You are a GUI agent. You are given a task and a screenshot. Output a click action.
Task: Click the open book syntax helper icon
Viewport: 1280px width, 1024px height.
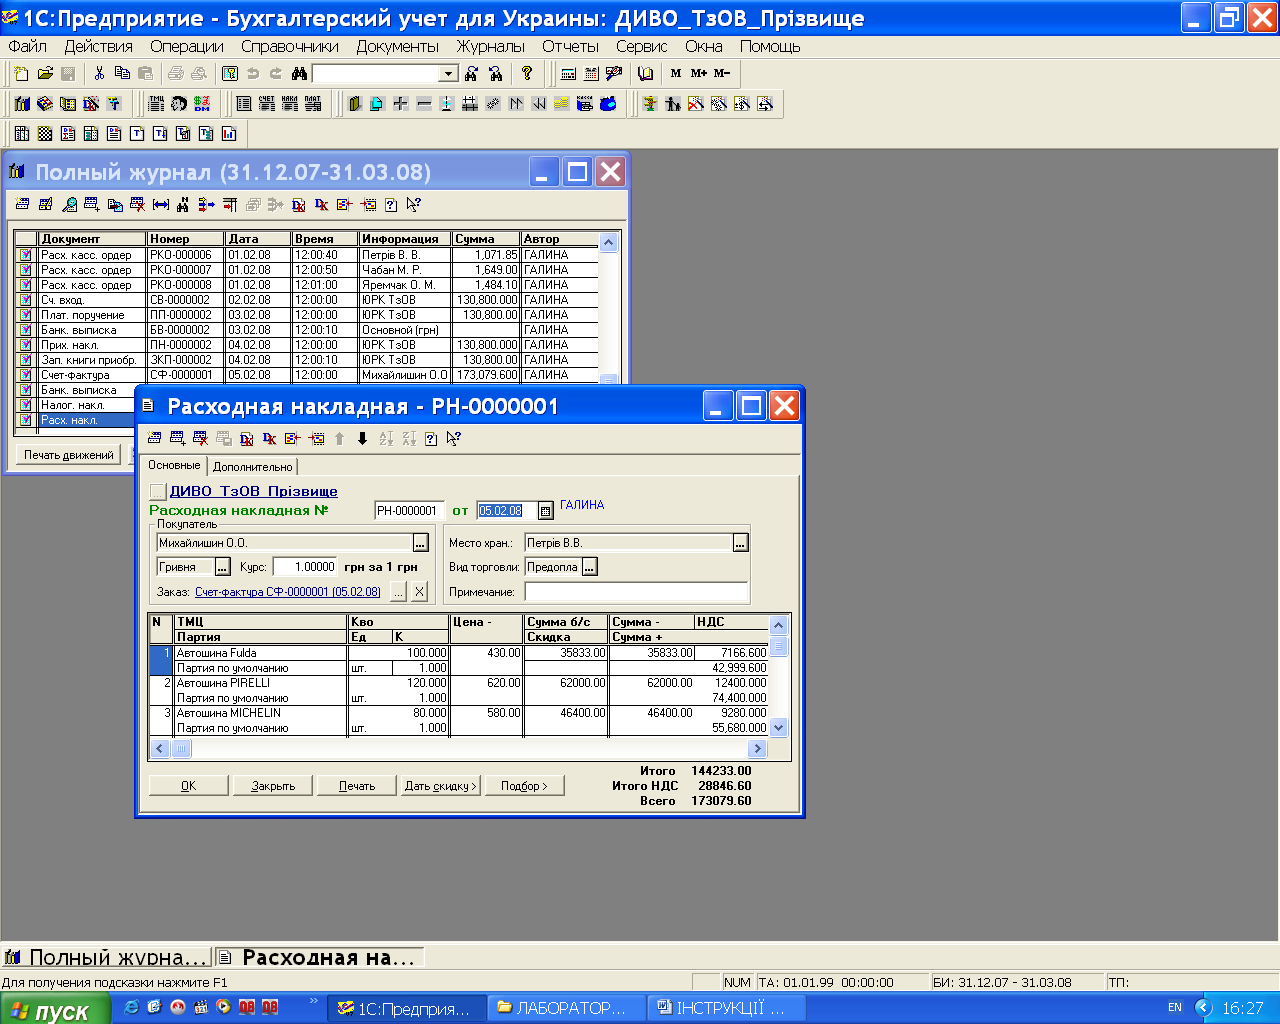[645, 73]
